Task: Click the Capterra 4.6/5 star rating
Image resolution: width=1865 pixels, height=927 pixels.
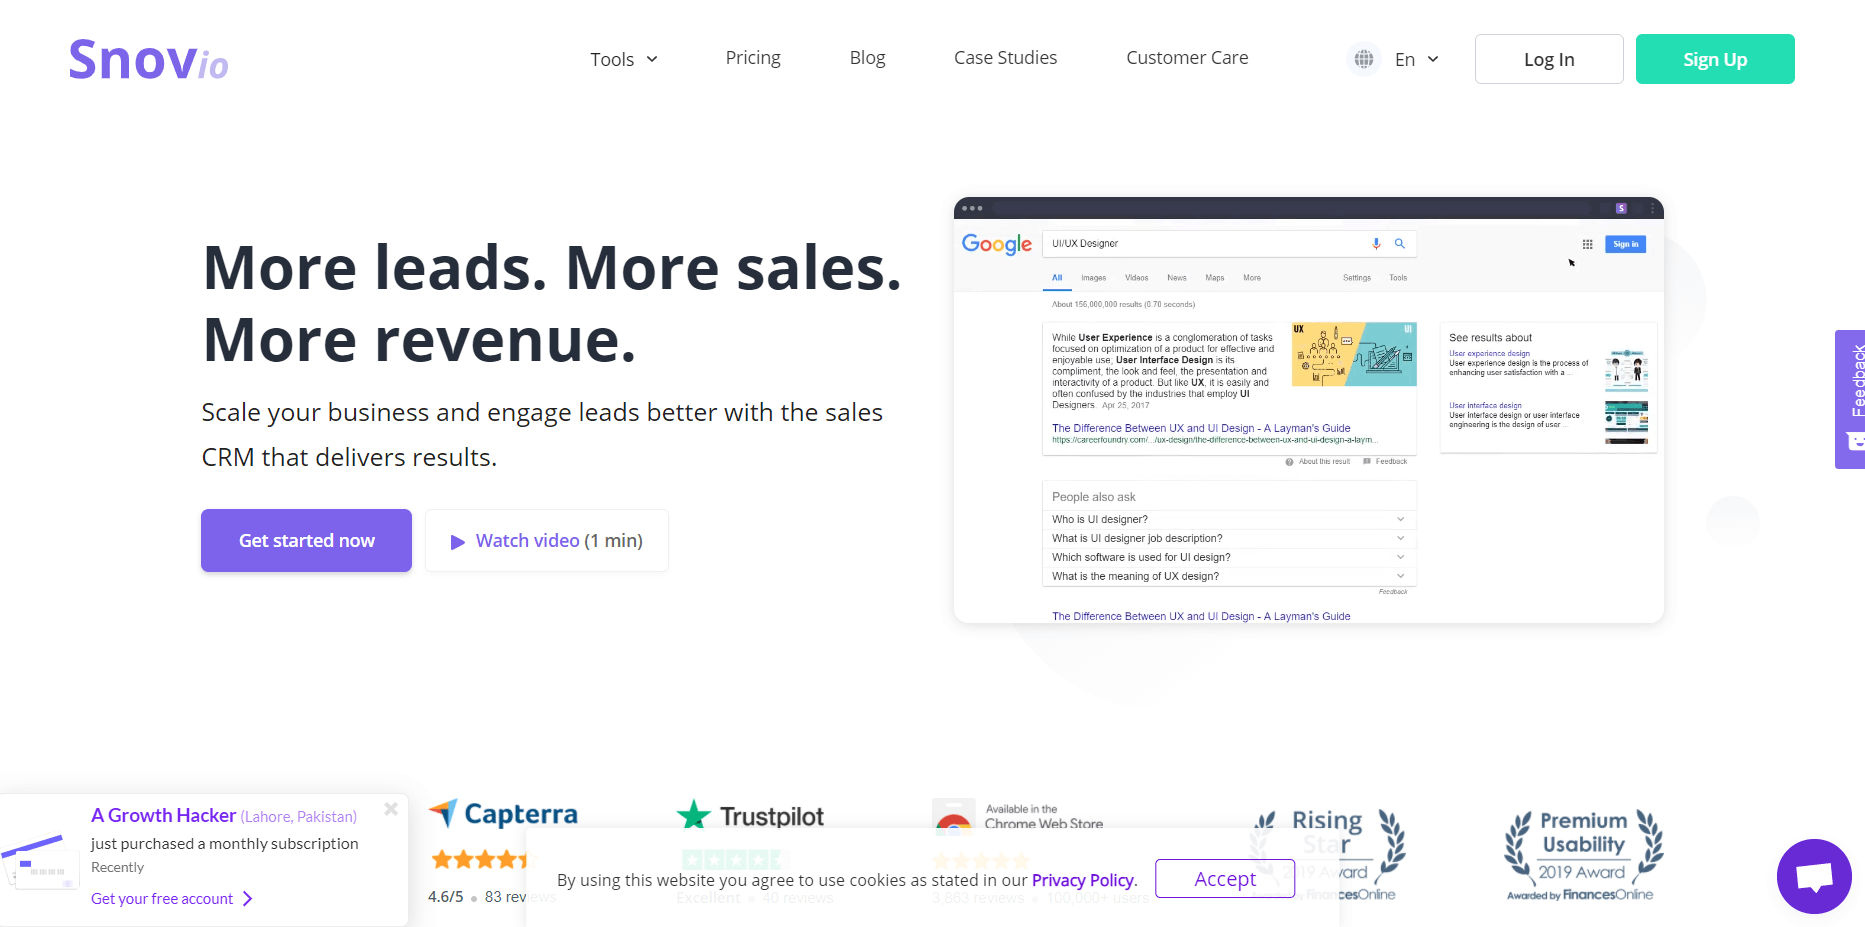Action: coord(480,859)
